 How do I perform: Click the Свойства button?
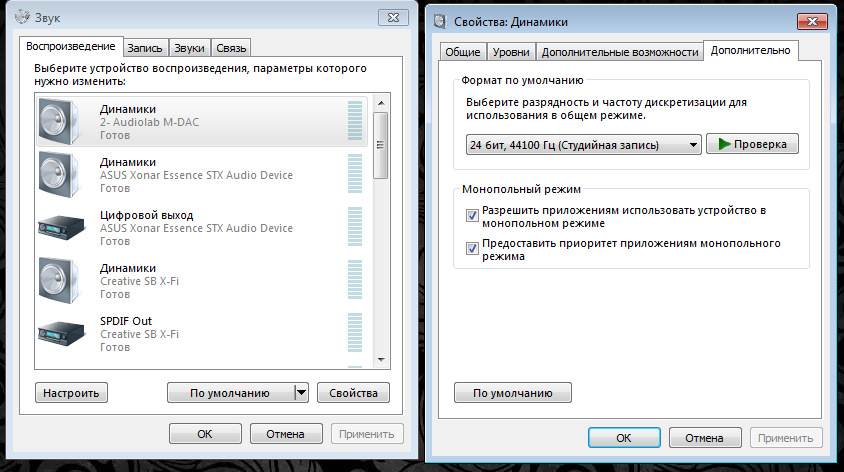point(353,393)
